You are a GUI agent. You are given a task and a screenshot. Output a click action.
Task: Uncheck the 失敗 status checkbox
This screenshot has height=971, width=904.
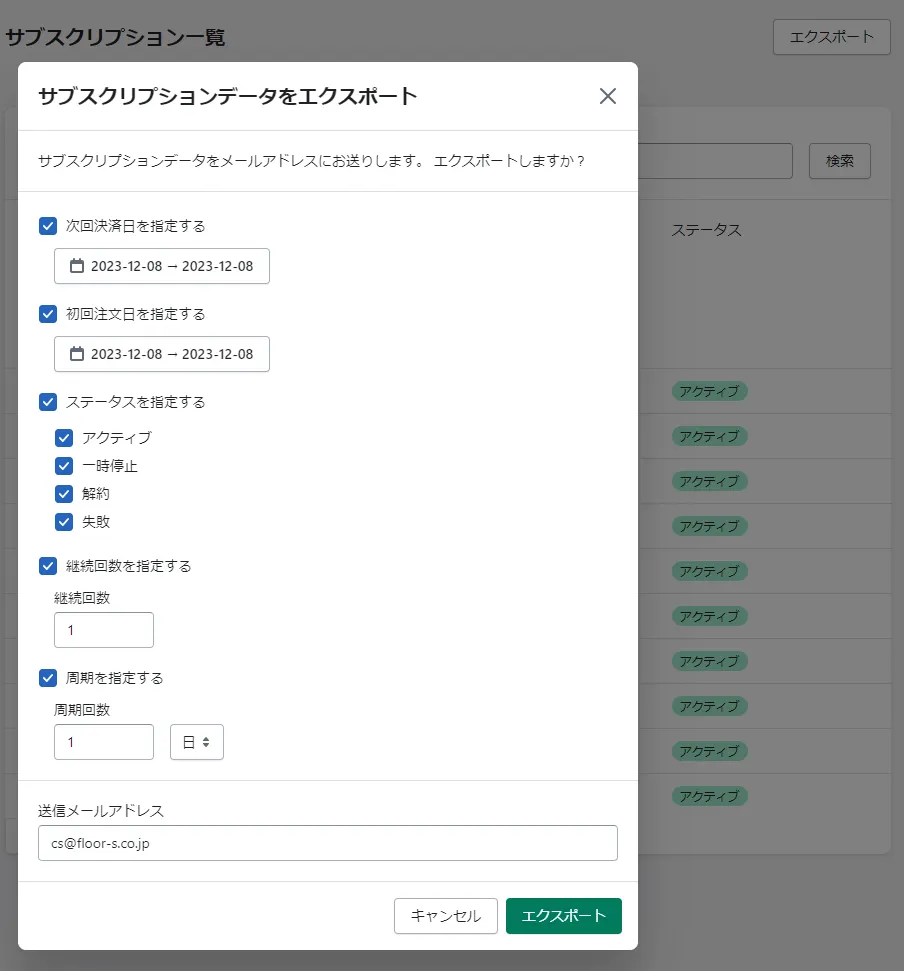click(64, 522)
